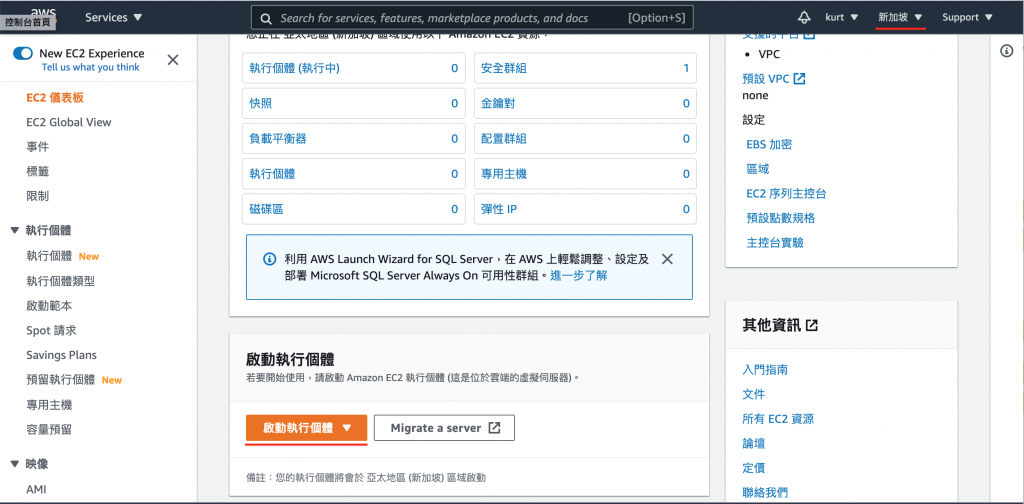Open 彈性 IP resource tile
The image size is (1024, 504).
tap(585, 209)
